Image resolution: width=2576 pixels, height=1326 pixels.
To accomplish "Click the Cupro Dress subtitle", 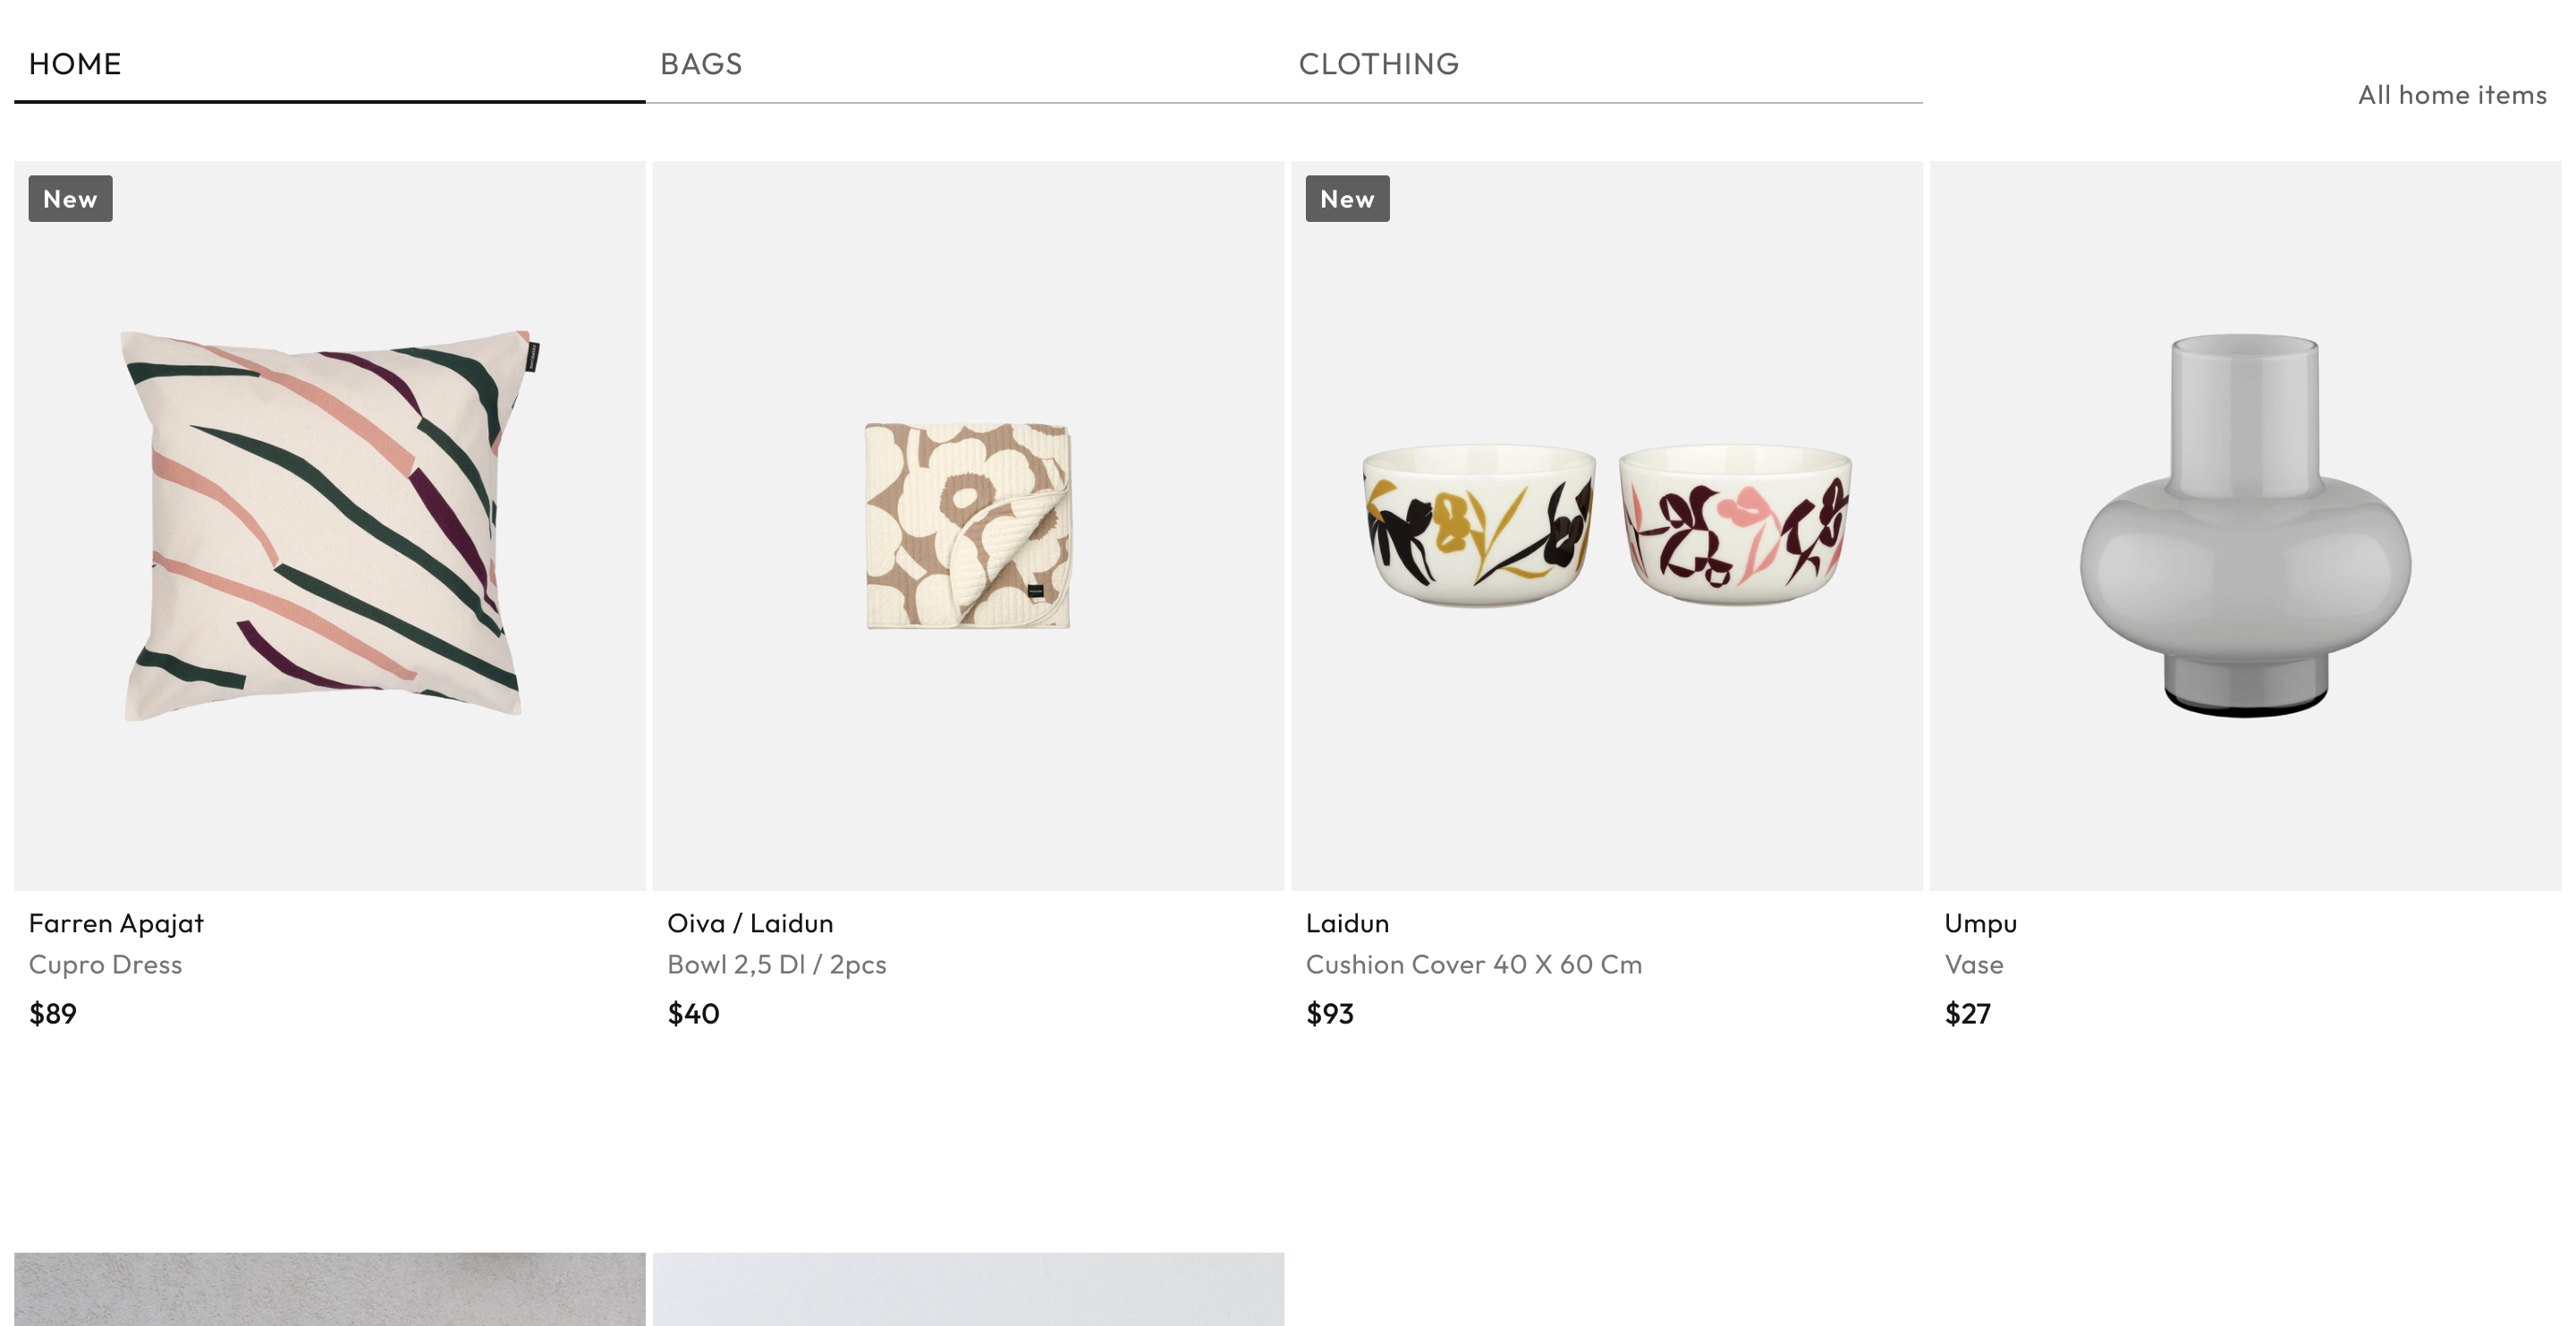I will click(105, 965).
